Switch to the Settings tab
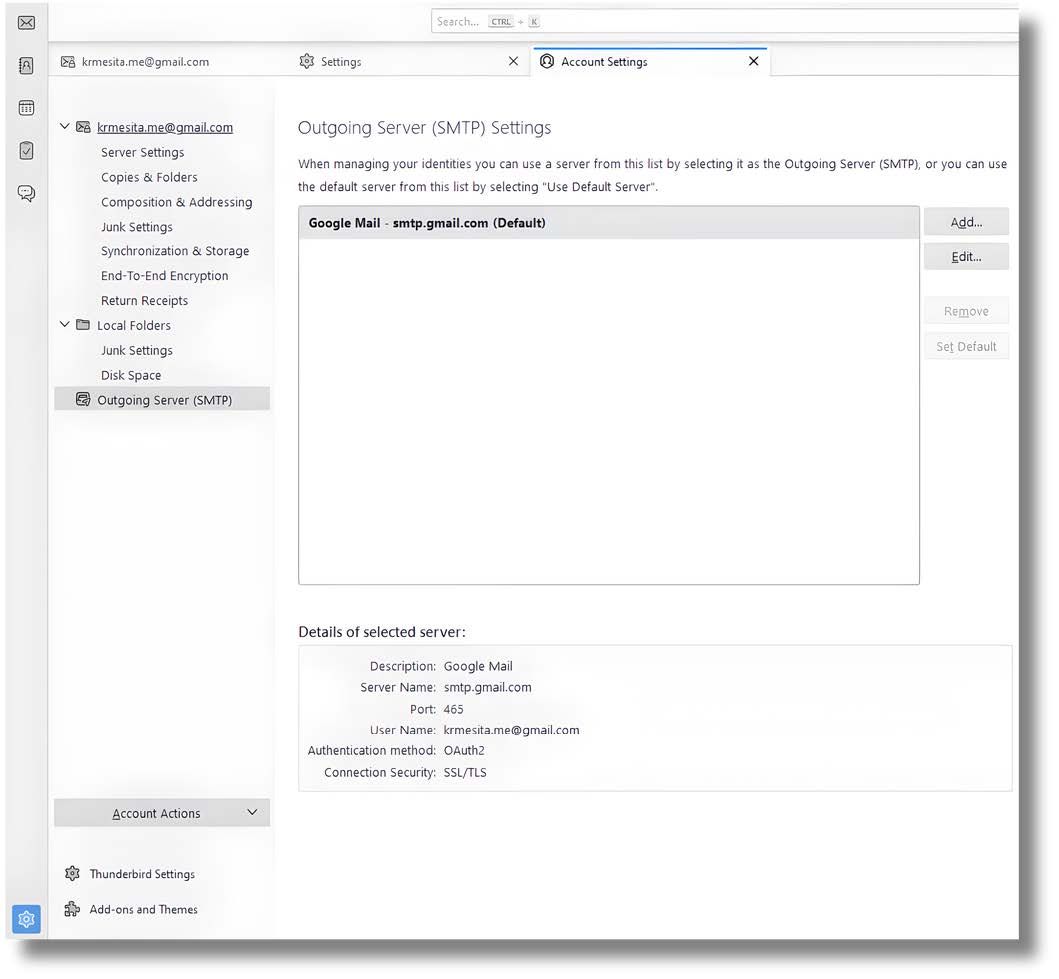The image size is (1059, 979). tap(341, 61)
